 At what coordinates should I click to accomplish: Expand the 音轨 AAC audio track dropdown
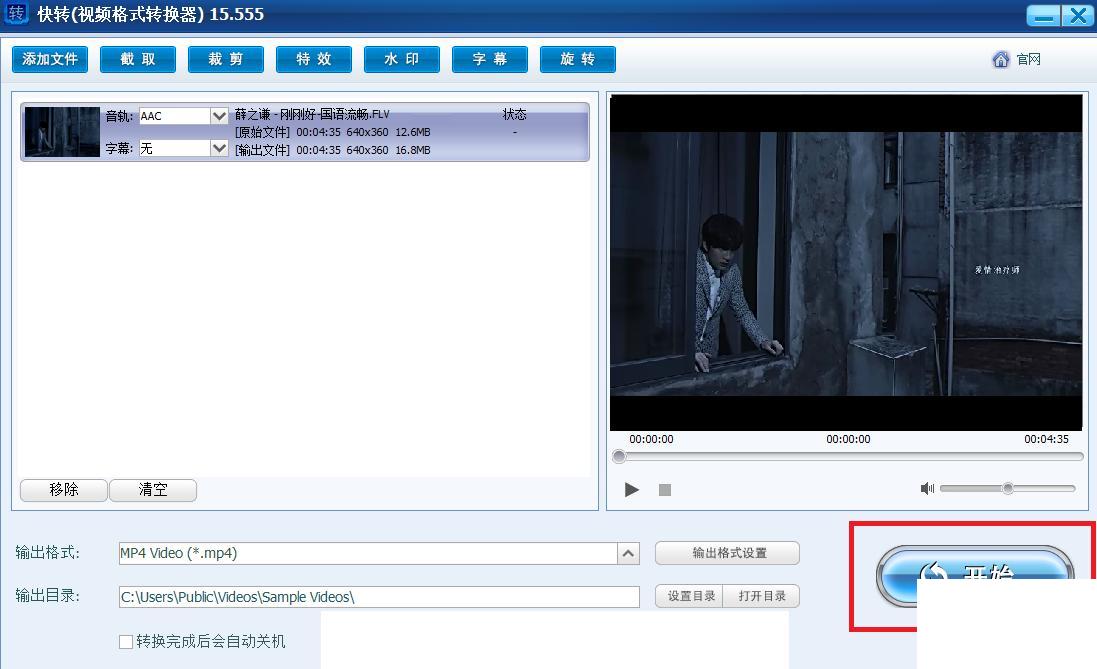click(x=219, y=115)
